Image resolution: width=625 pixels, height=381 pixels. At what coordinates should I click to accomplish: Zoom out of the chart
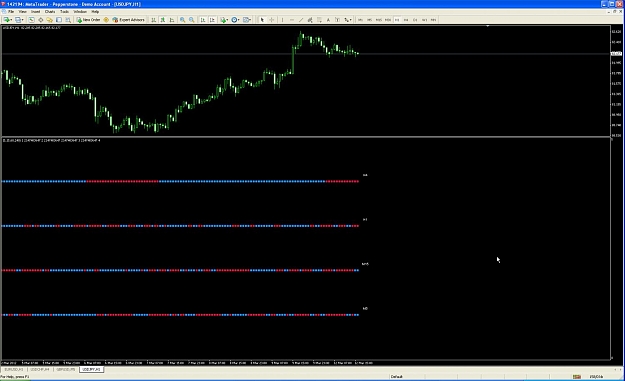pos(192,20)
